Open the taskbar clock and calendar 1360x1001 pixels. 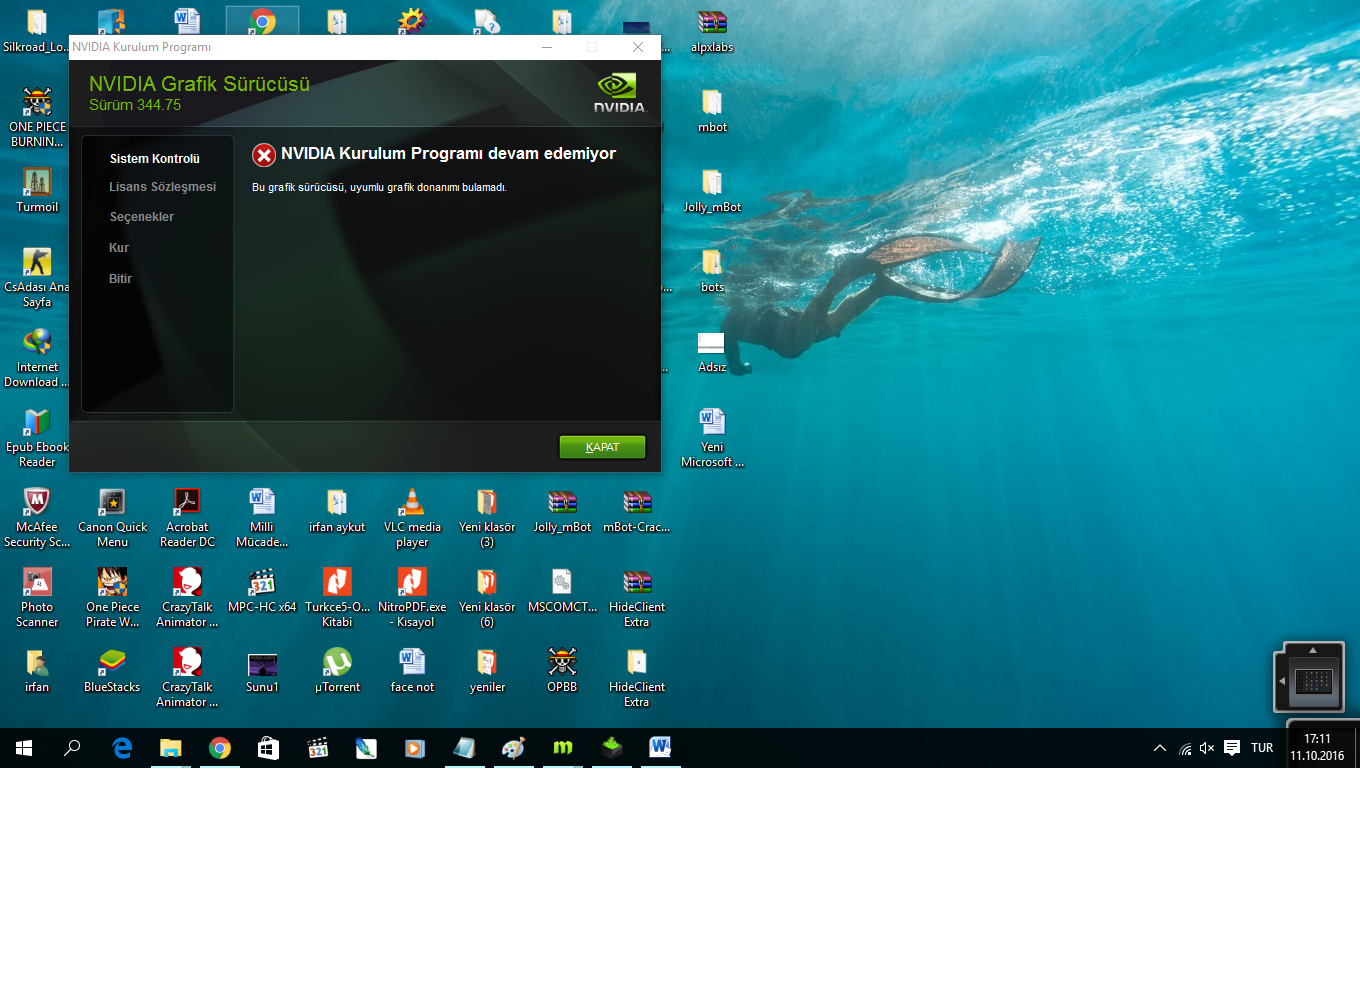(1317, 748)
